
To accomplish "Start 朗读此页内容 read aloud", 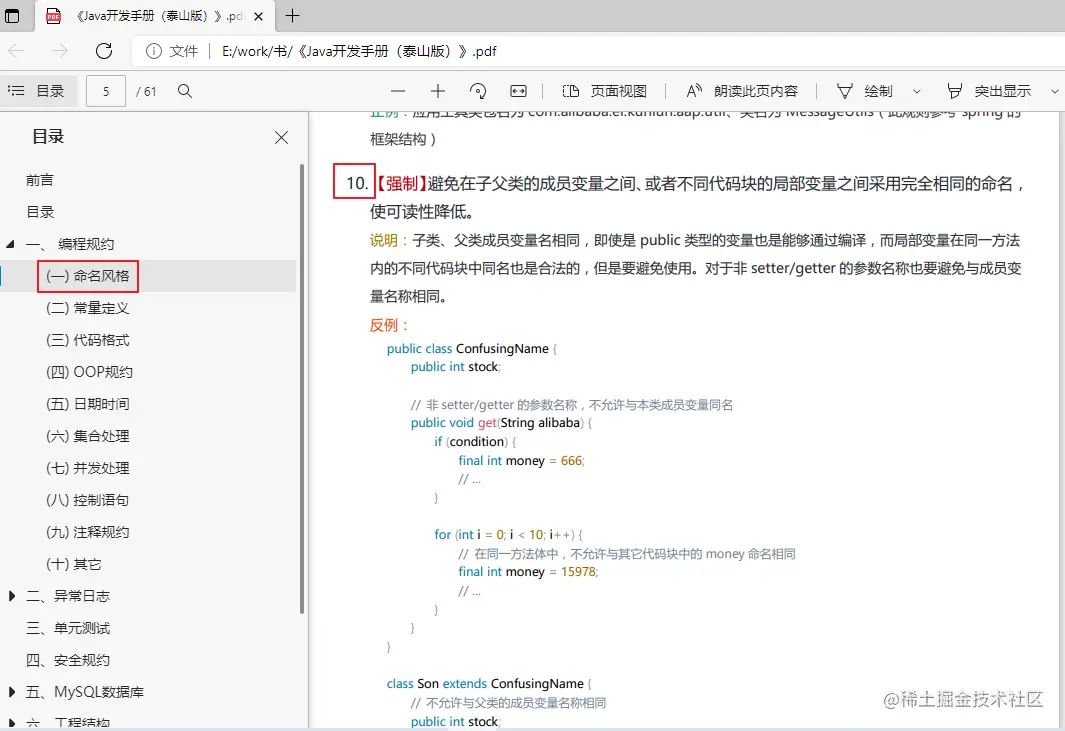I will coord(743,90).
